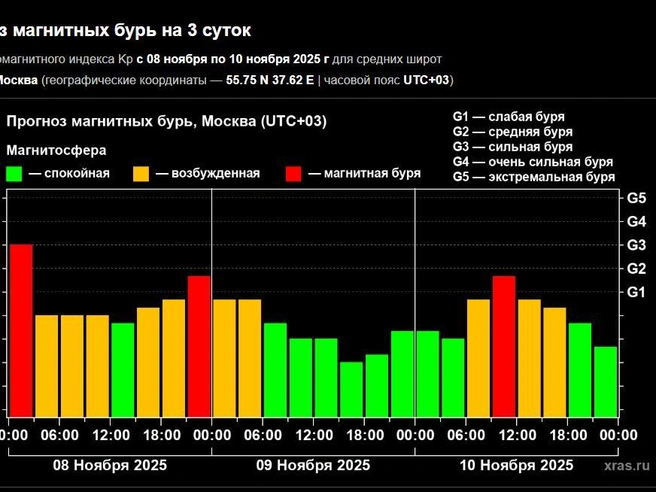
Task: Click the 'xras.ru' source label
Action: click(x=627, y=465)
